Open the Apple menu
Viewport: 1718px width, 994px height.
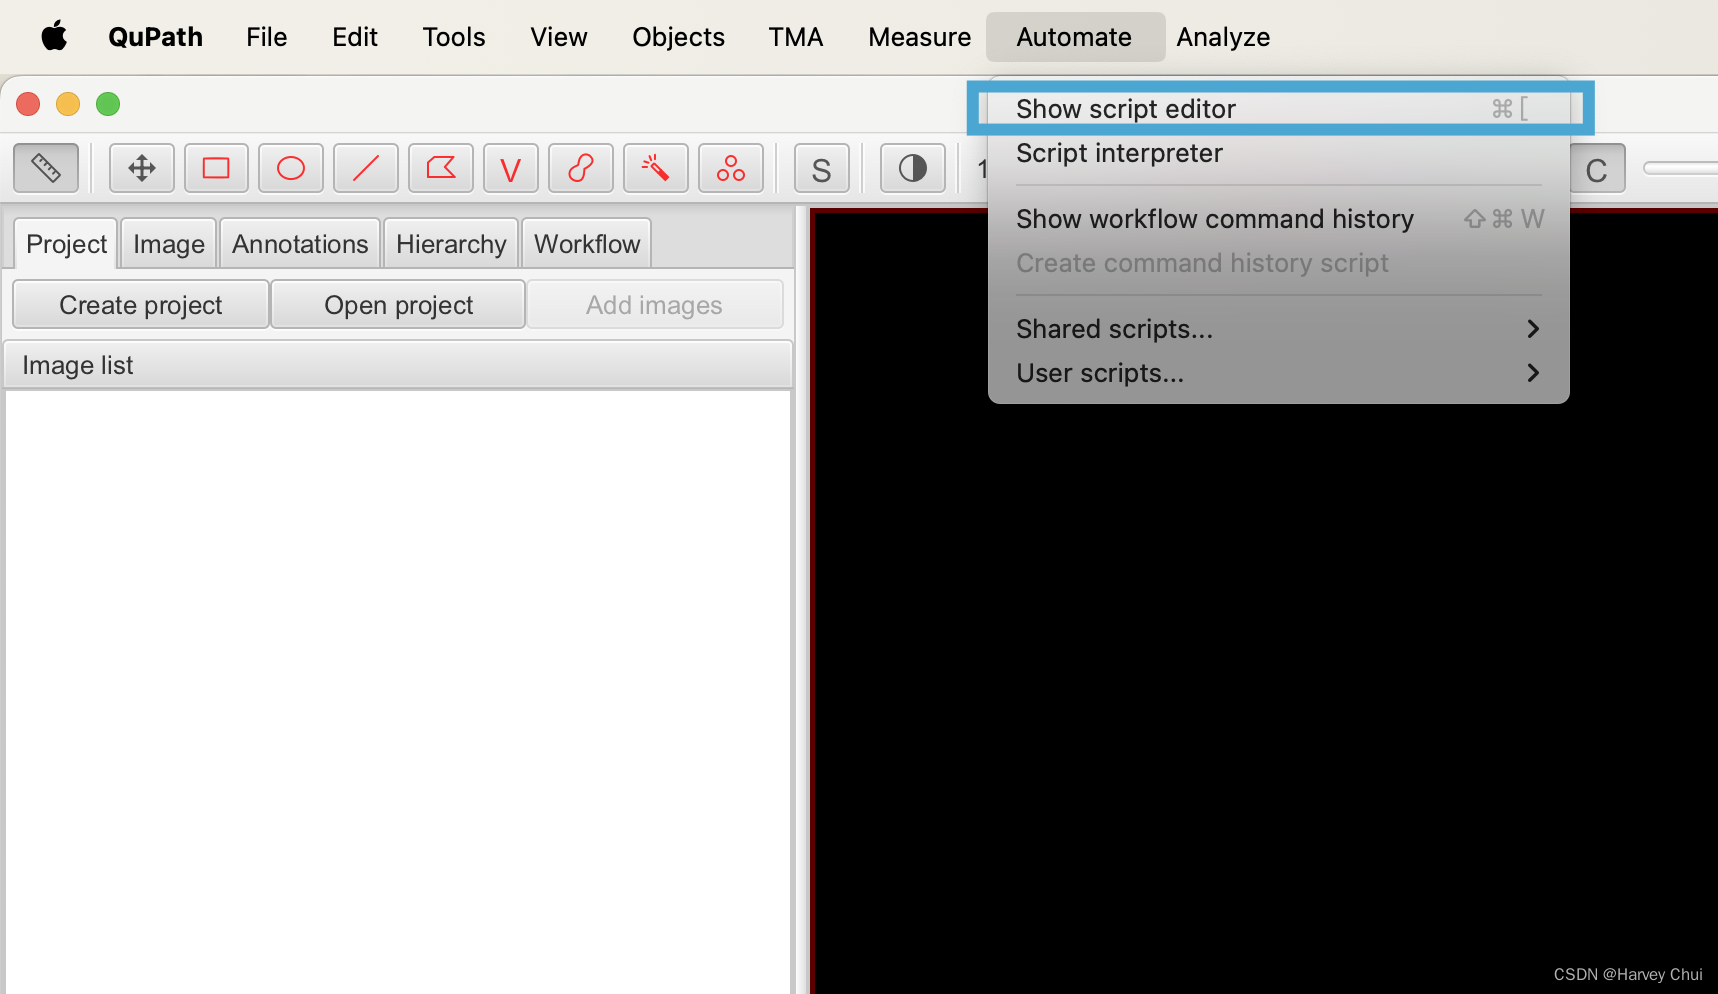coord(54,37)
